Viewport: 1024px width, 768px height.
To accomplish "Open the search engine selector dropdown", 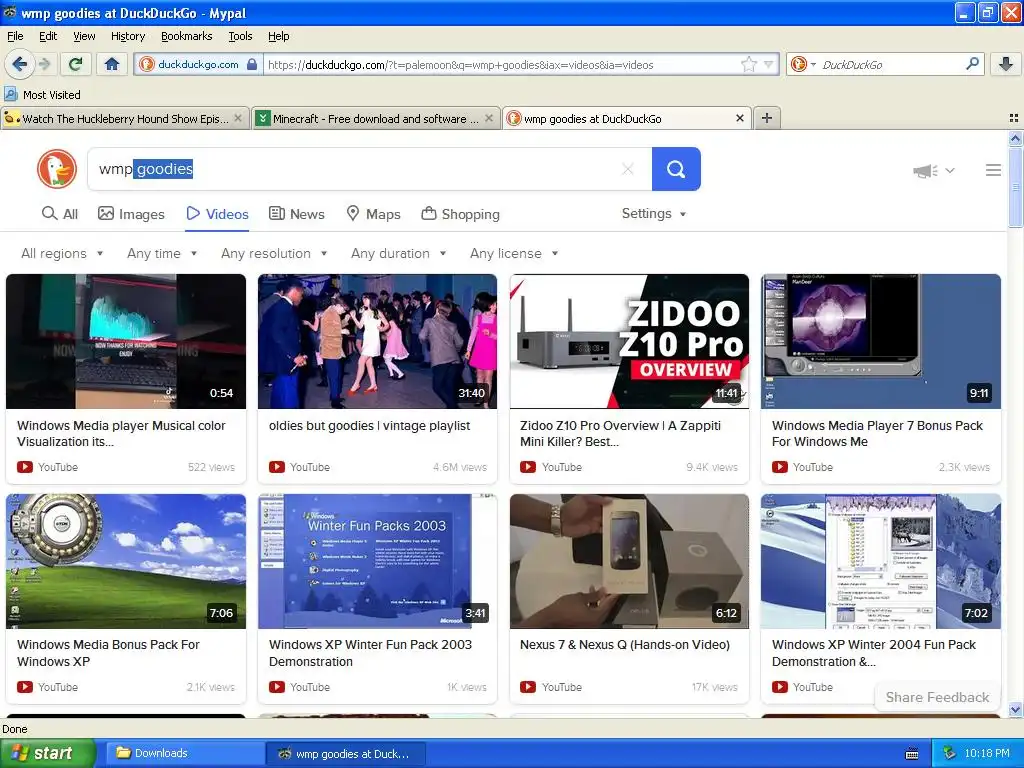I will tap(804, 64).
